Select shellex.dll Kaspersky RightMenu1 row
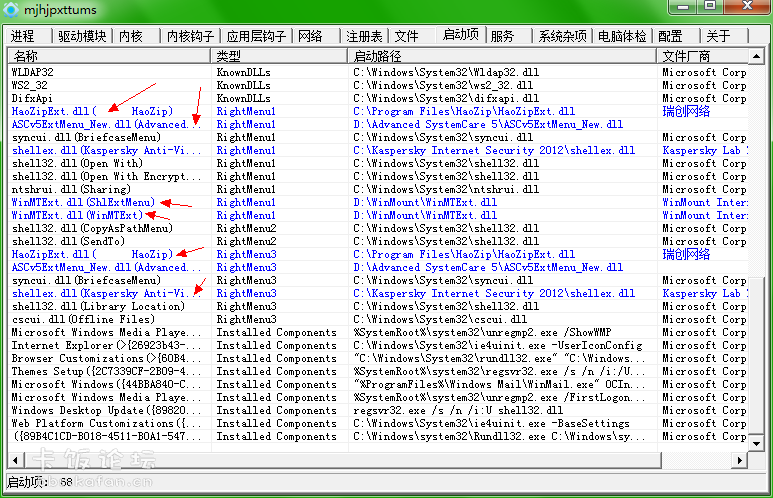The image size is (773, 498). (378, 150)
